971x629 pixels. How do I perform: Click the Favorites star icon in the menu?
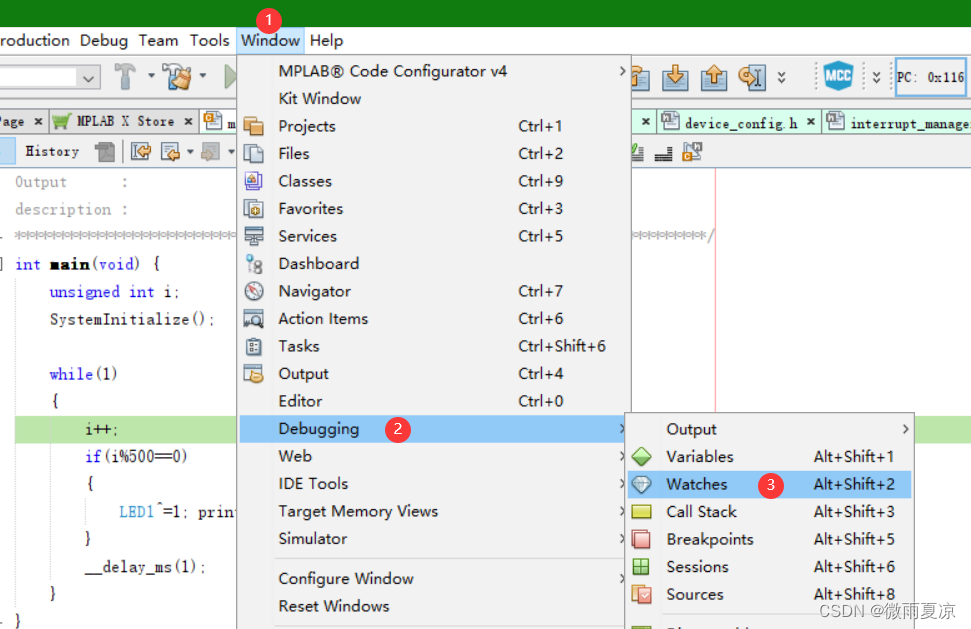[254, 208]
